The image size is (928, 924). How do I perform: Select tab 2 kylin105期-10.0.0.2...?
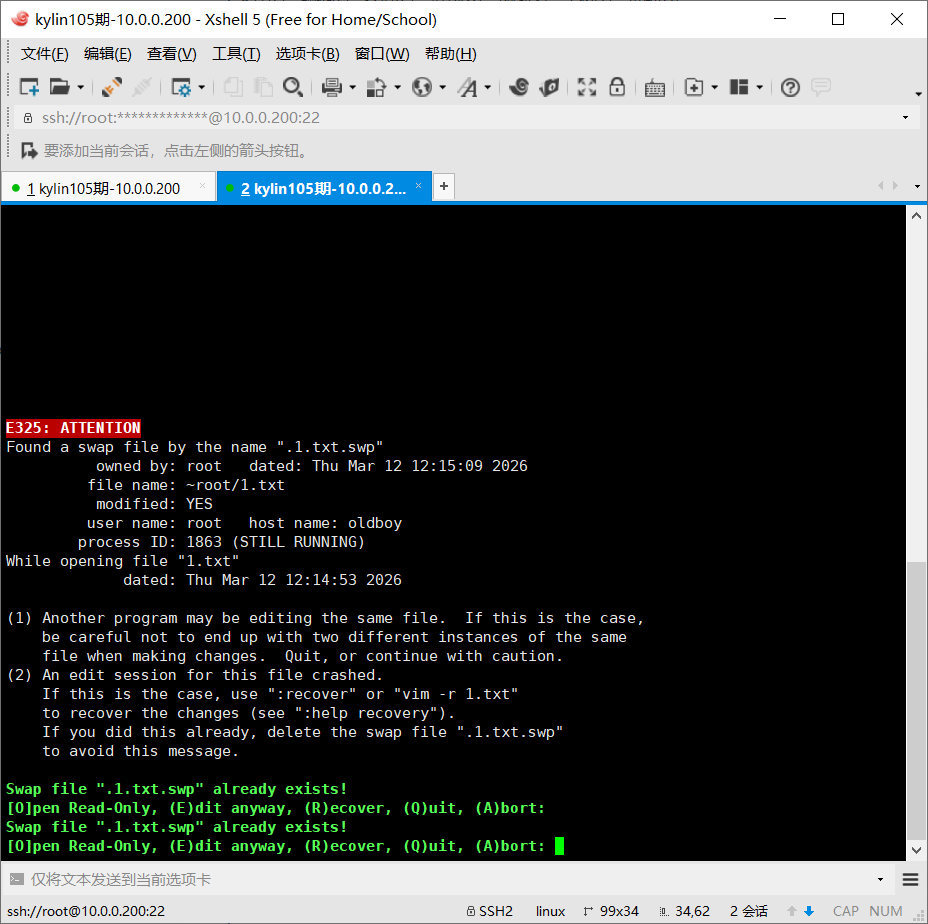[x=323, y=189]
